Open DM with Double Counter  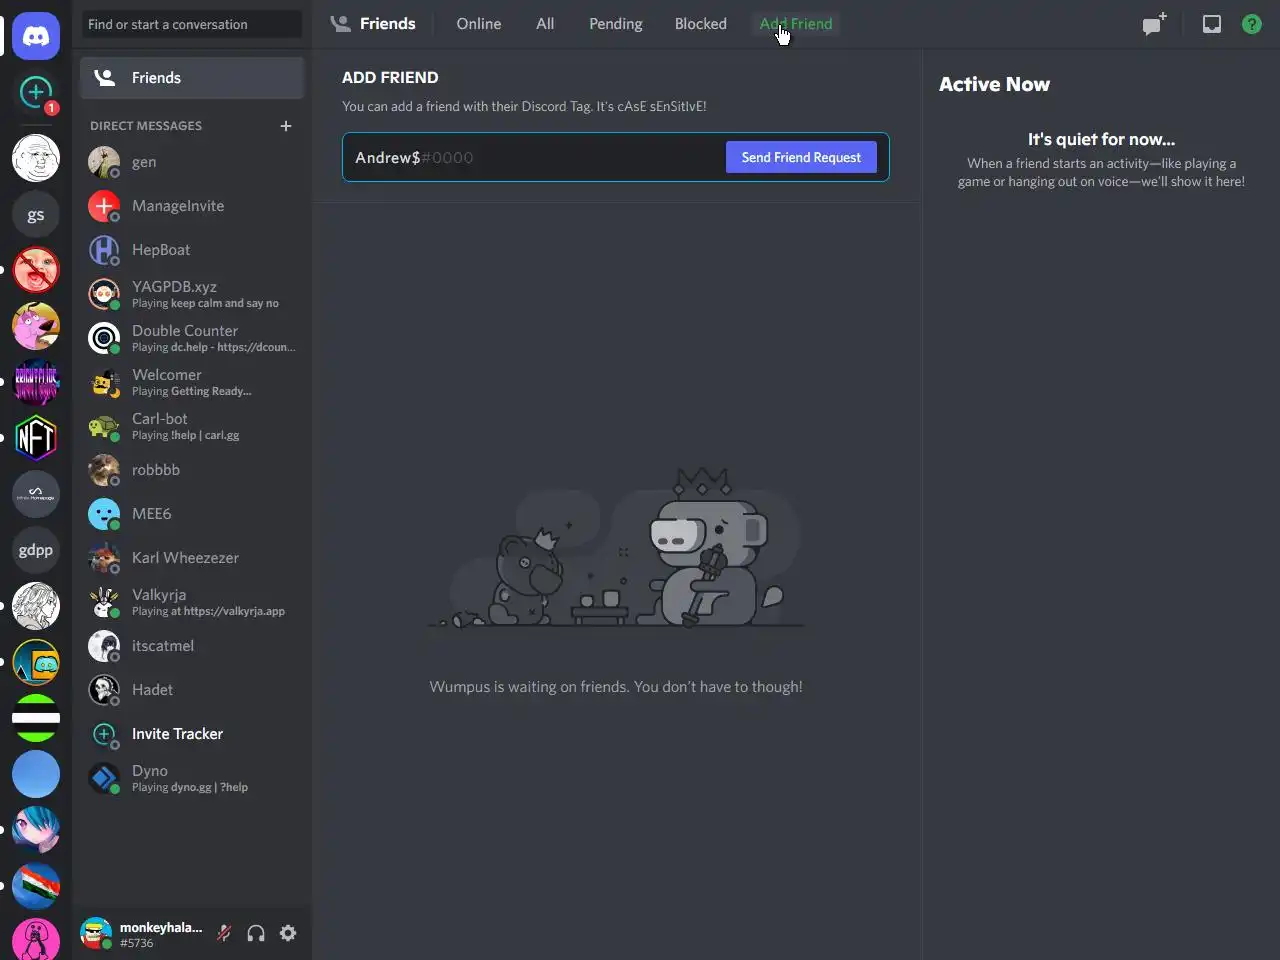(192, 338)
